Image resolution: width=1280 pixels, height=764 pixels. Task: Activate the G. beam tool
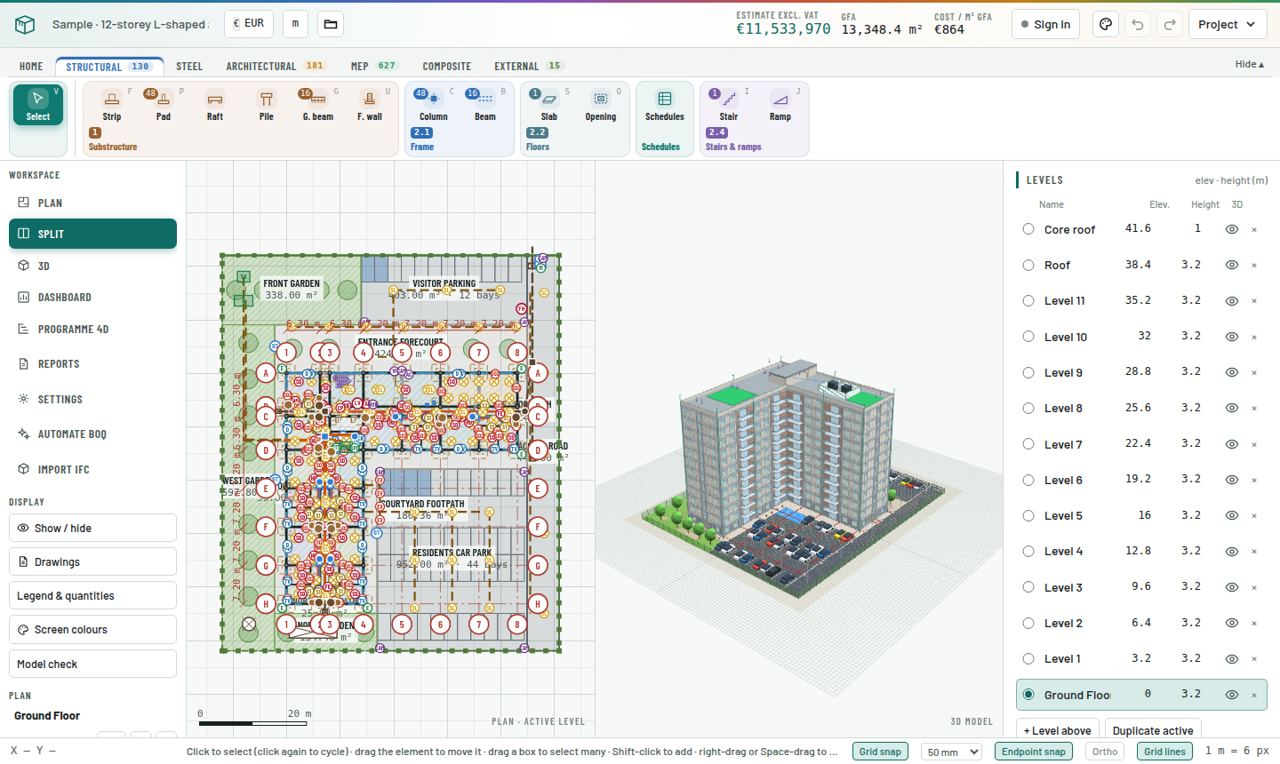point(317,106)
